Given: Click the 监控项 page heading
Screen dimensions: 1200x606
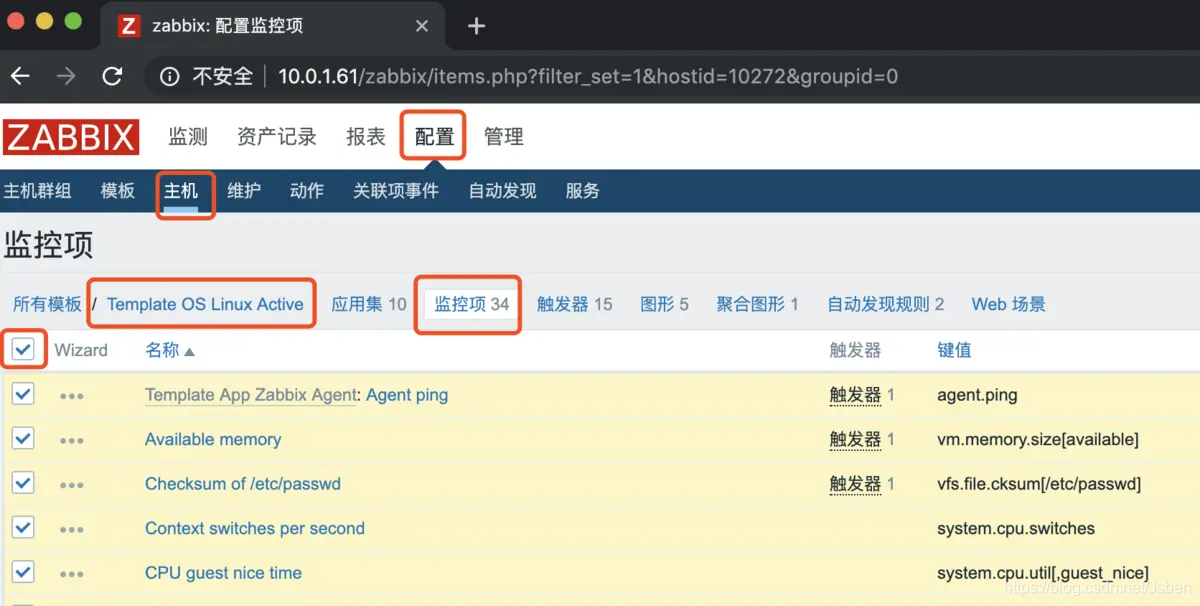Looking at the screenshot, I should click(49, 245).
